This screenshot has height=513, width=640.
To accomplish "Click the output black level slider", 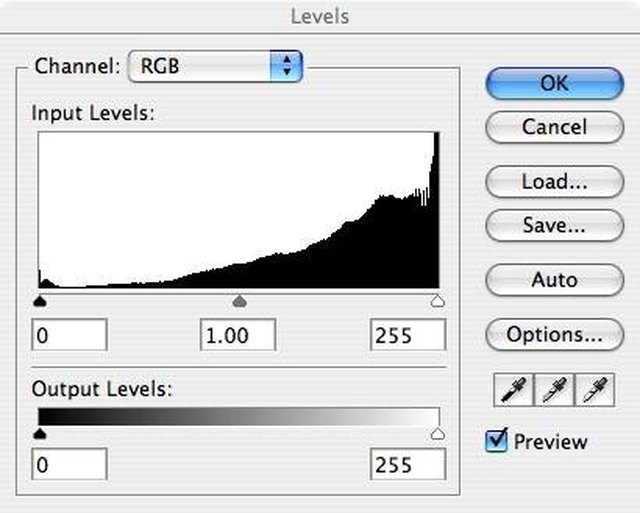I will tap(40, 433).
